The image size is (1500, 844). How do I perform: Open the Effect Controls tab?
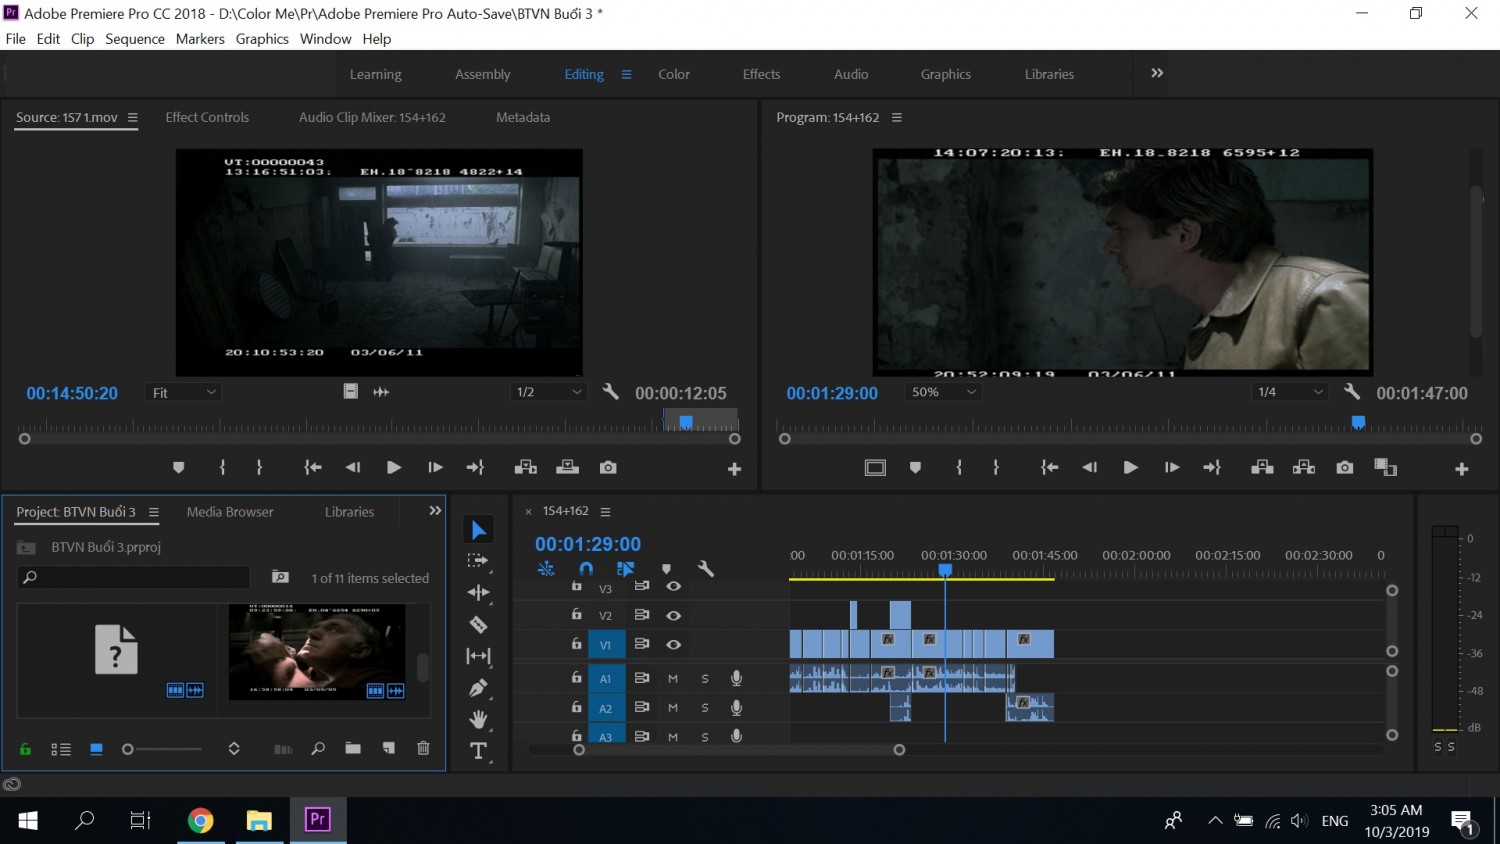[207, 117]
